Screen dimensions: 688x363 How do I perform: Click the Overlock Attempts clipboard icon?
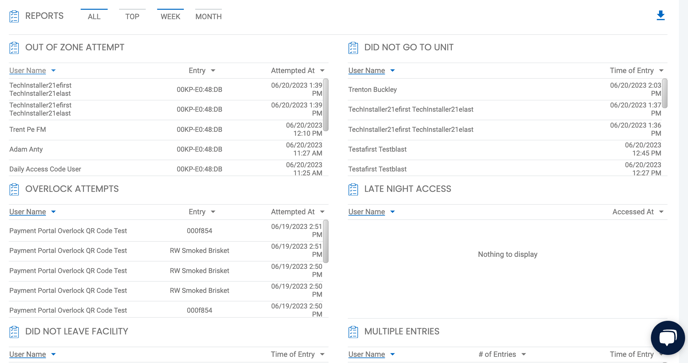pos(14,189)
